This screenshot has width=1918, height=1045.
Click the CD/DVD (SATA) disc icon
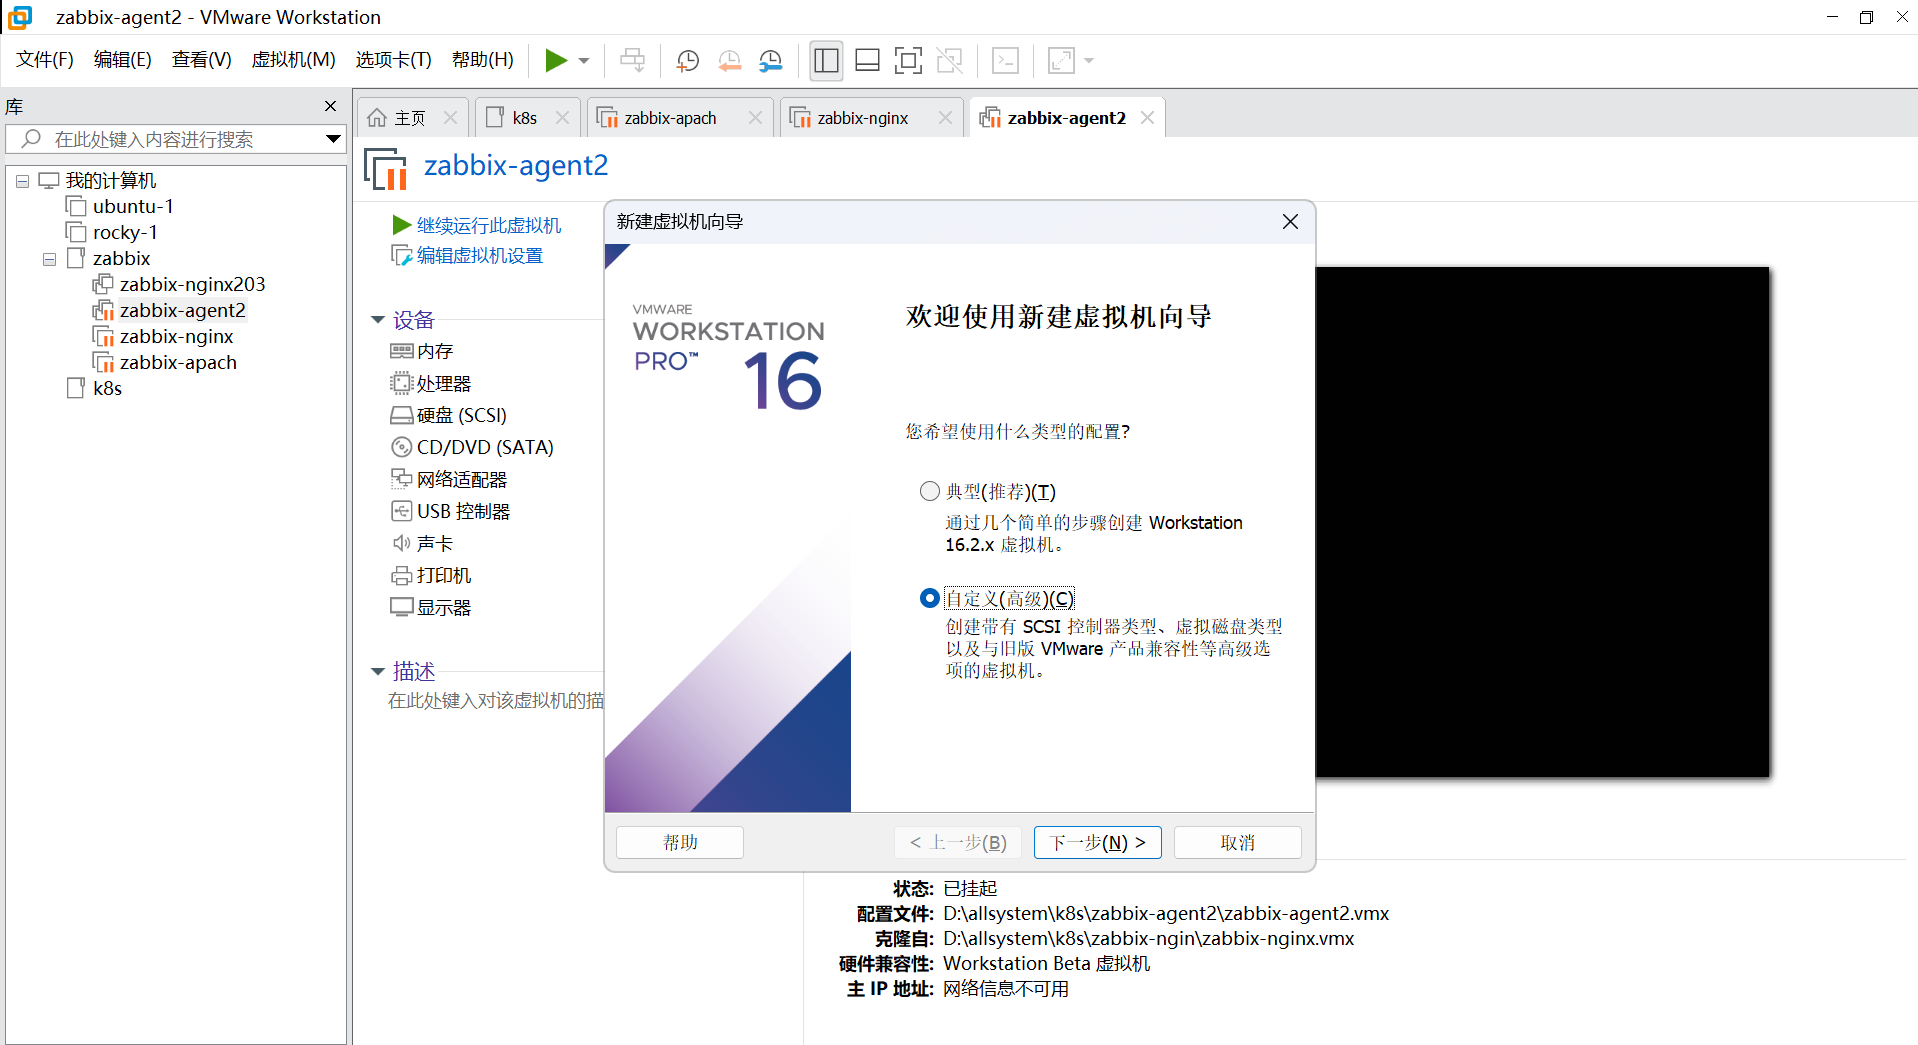pos(401,447)
